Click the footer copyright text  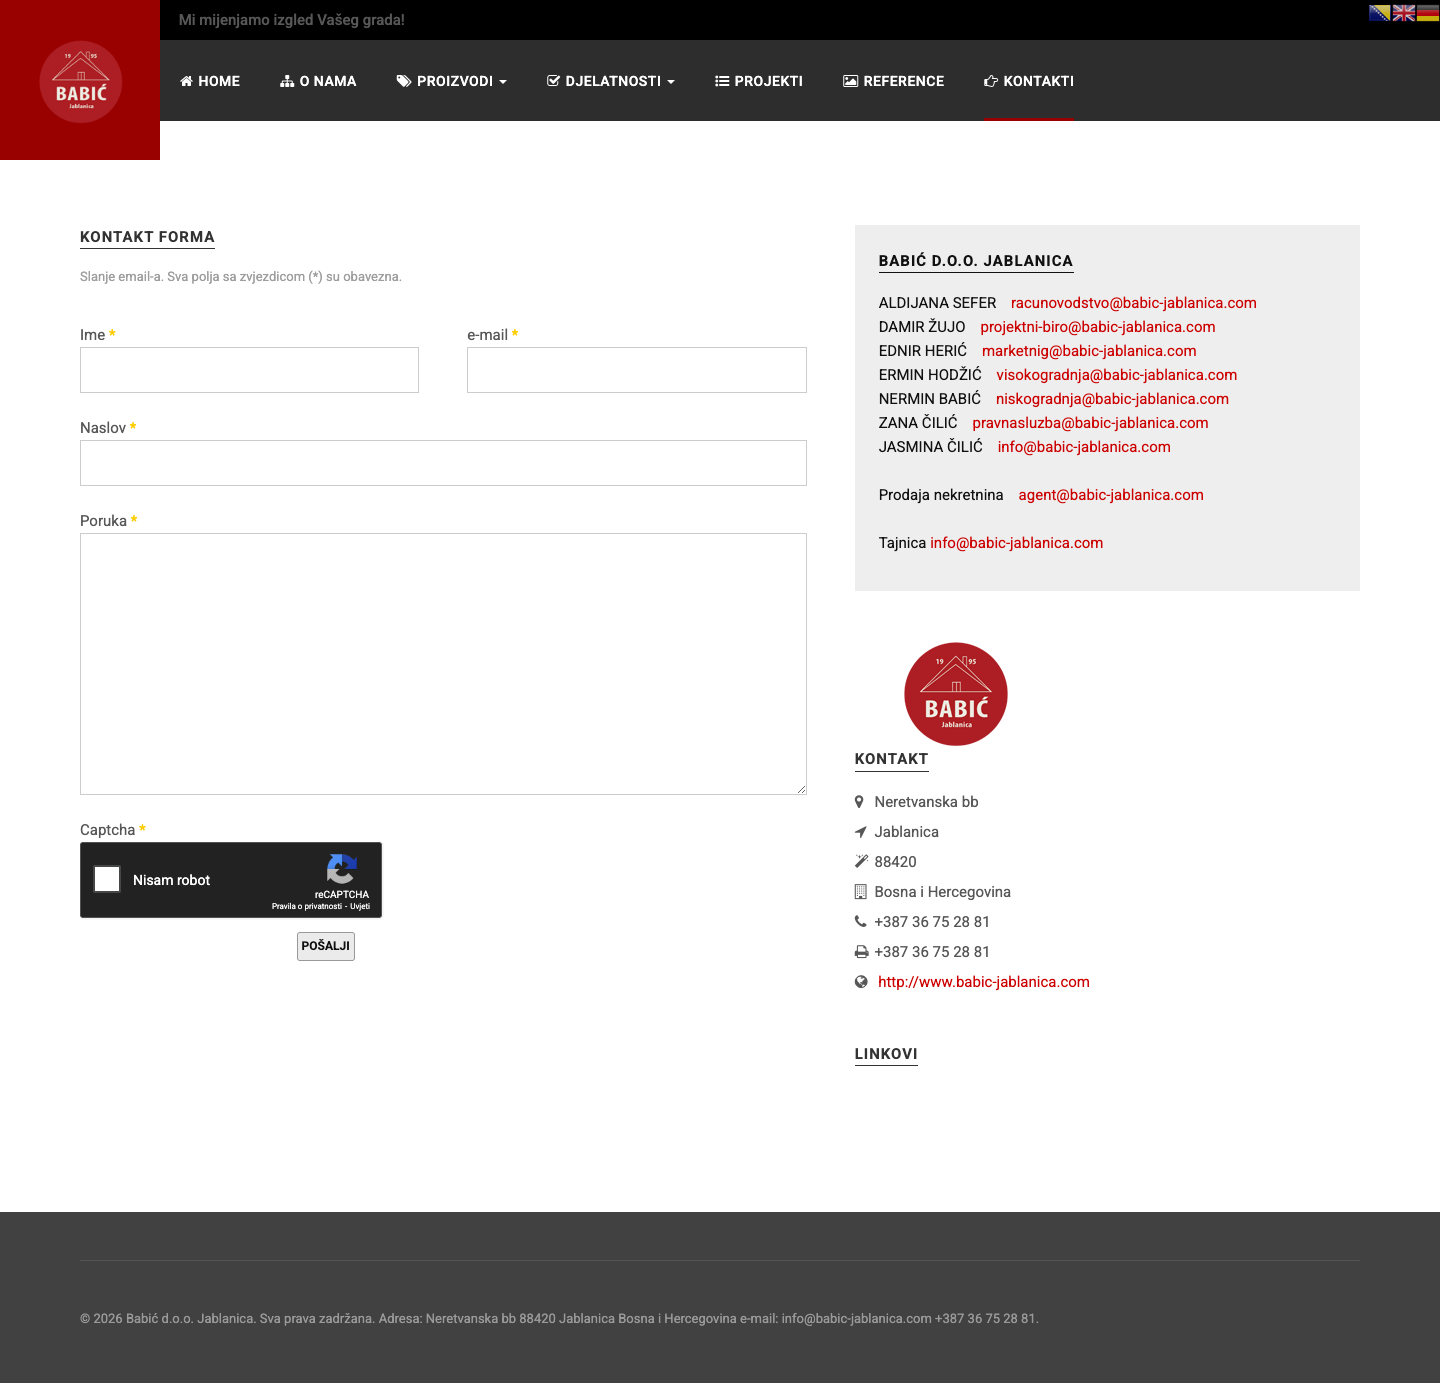pyautogui.click(x=559, y=1319)
